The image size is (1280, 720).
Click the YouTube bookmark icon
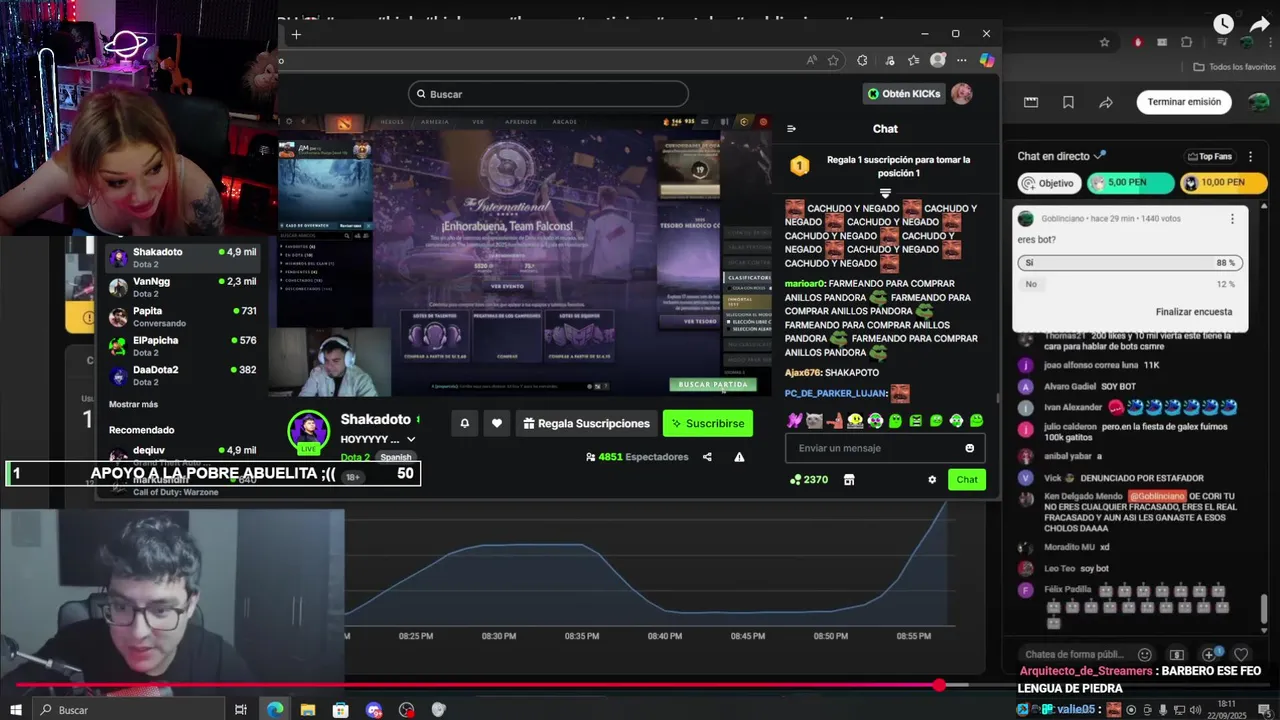coord(1068,102)
